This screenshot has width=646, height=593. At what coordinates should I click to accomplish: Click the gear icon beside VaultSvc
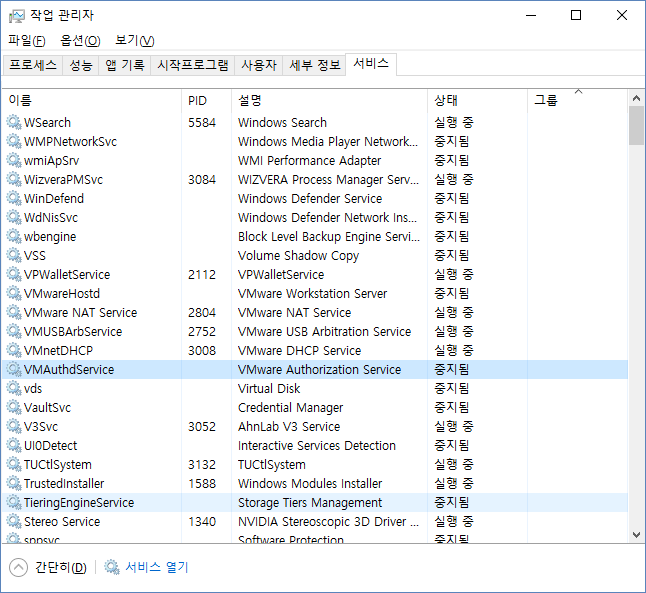(14, 407)
